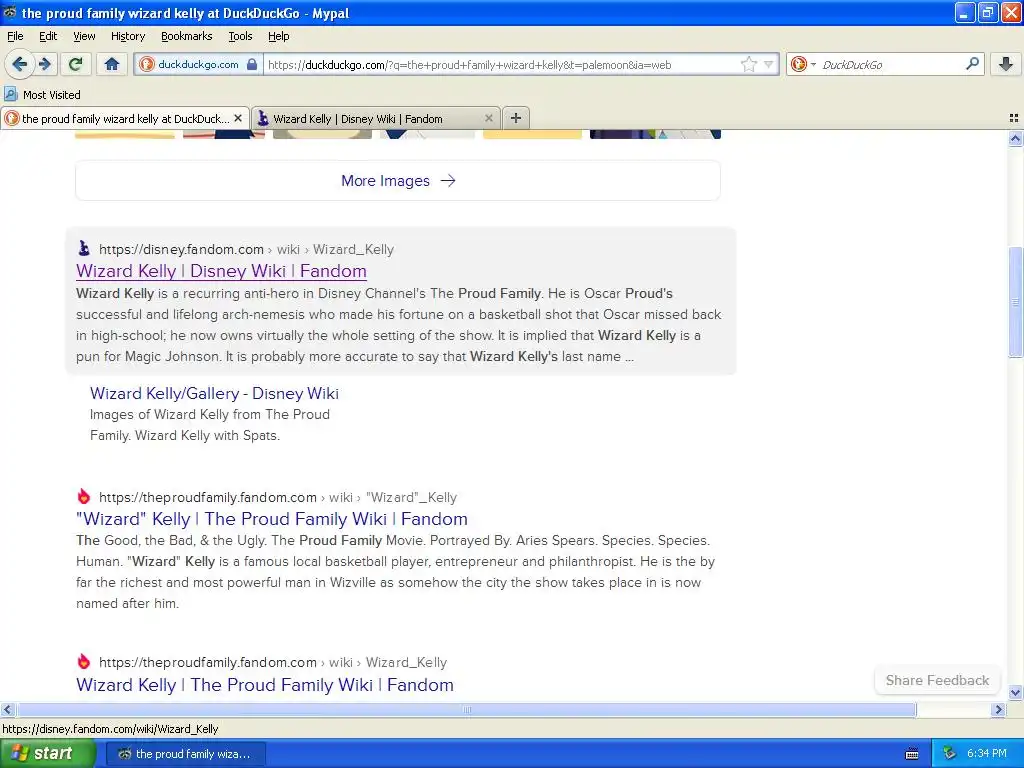The height and width of the screenshot is (768, 1024).
Task: Click the system tray notification icon beside clock
Action: [x=949, y=754]
